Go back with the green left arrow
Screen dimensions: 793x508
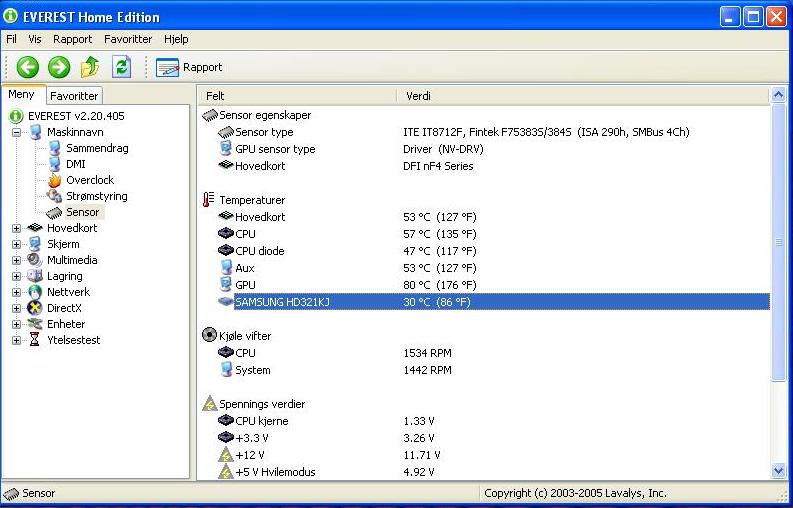(x=28, y=67)
